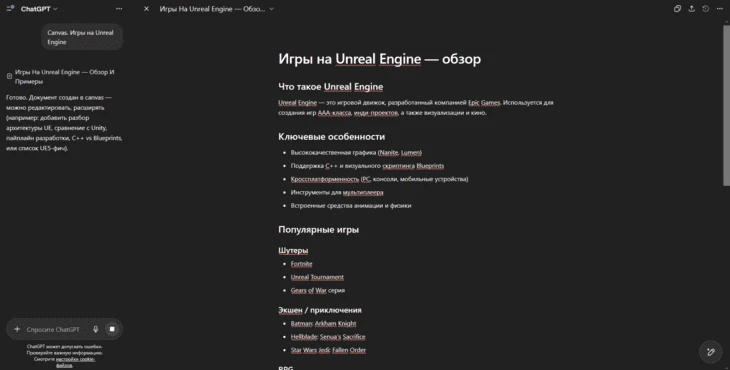Image resolution: width=730 pixels, height=370 pixels.
Task: Click the 'Инструменты для мультиплеера' bullet
Action: (337, 193)
